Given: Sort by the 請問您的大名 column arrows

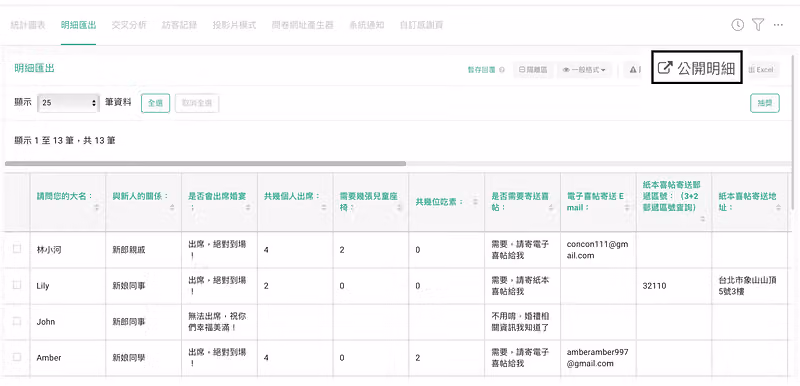Looking at the screenshot, I should pos(97,207).
